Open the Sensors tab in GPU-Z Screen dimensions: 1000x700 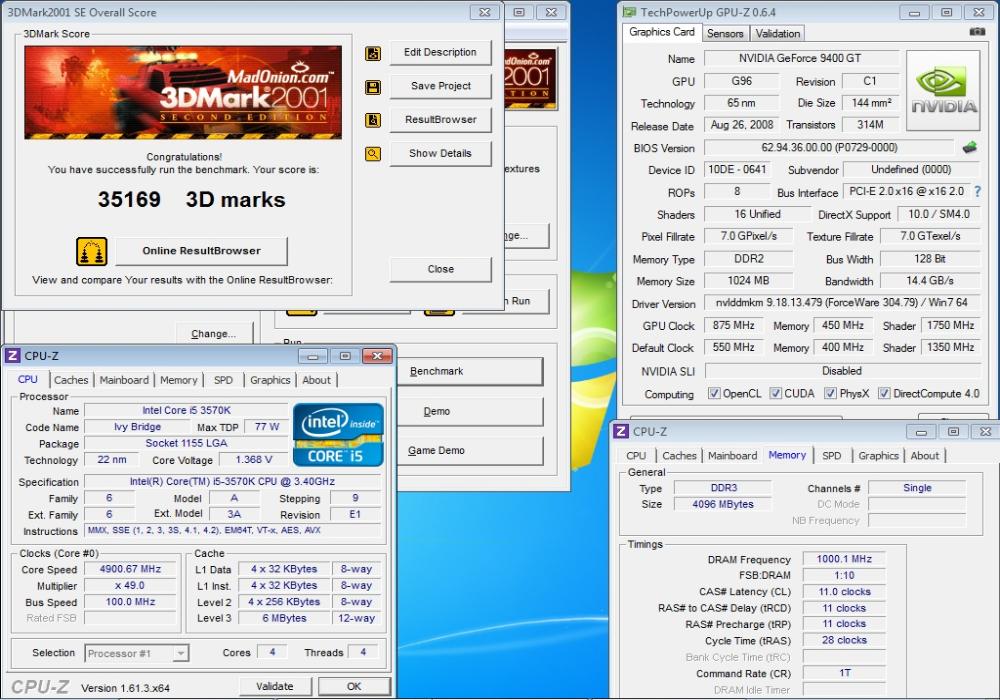(x=725, y=33)
